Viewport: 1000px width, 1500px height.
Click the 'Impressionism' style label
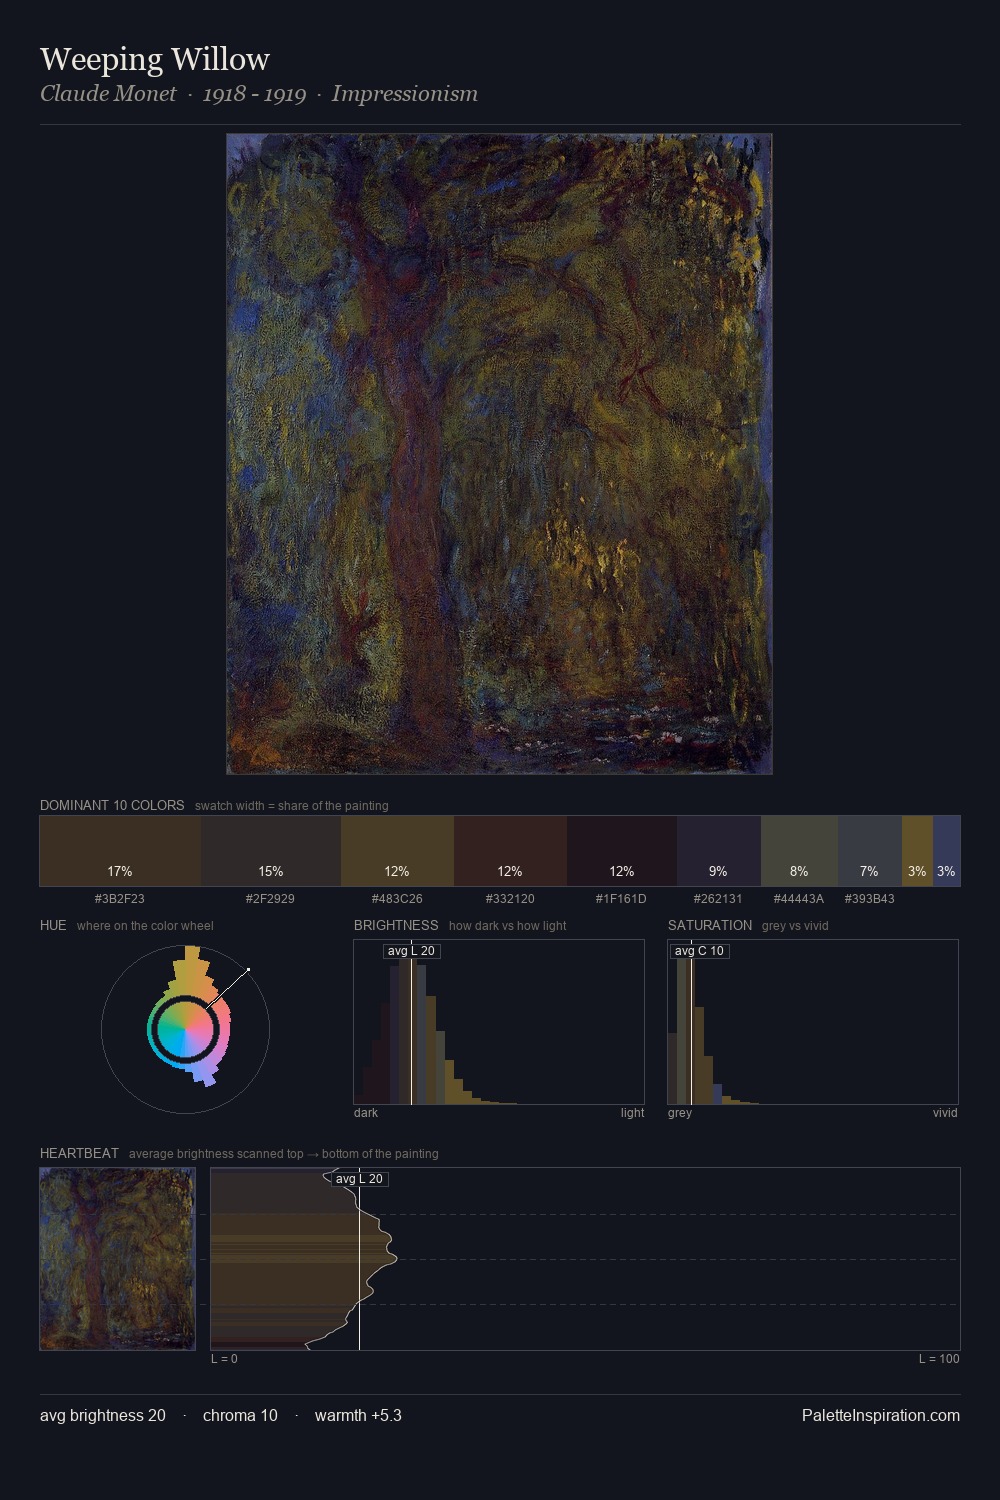click(405, 93)
